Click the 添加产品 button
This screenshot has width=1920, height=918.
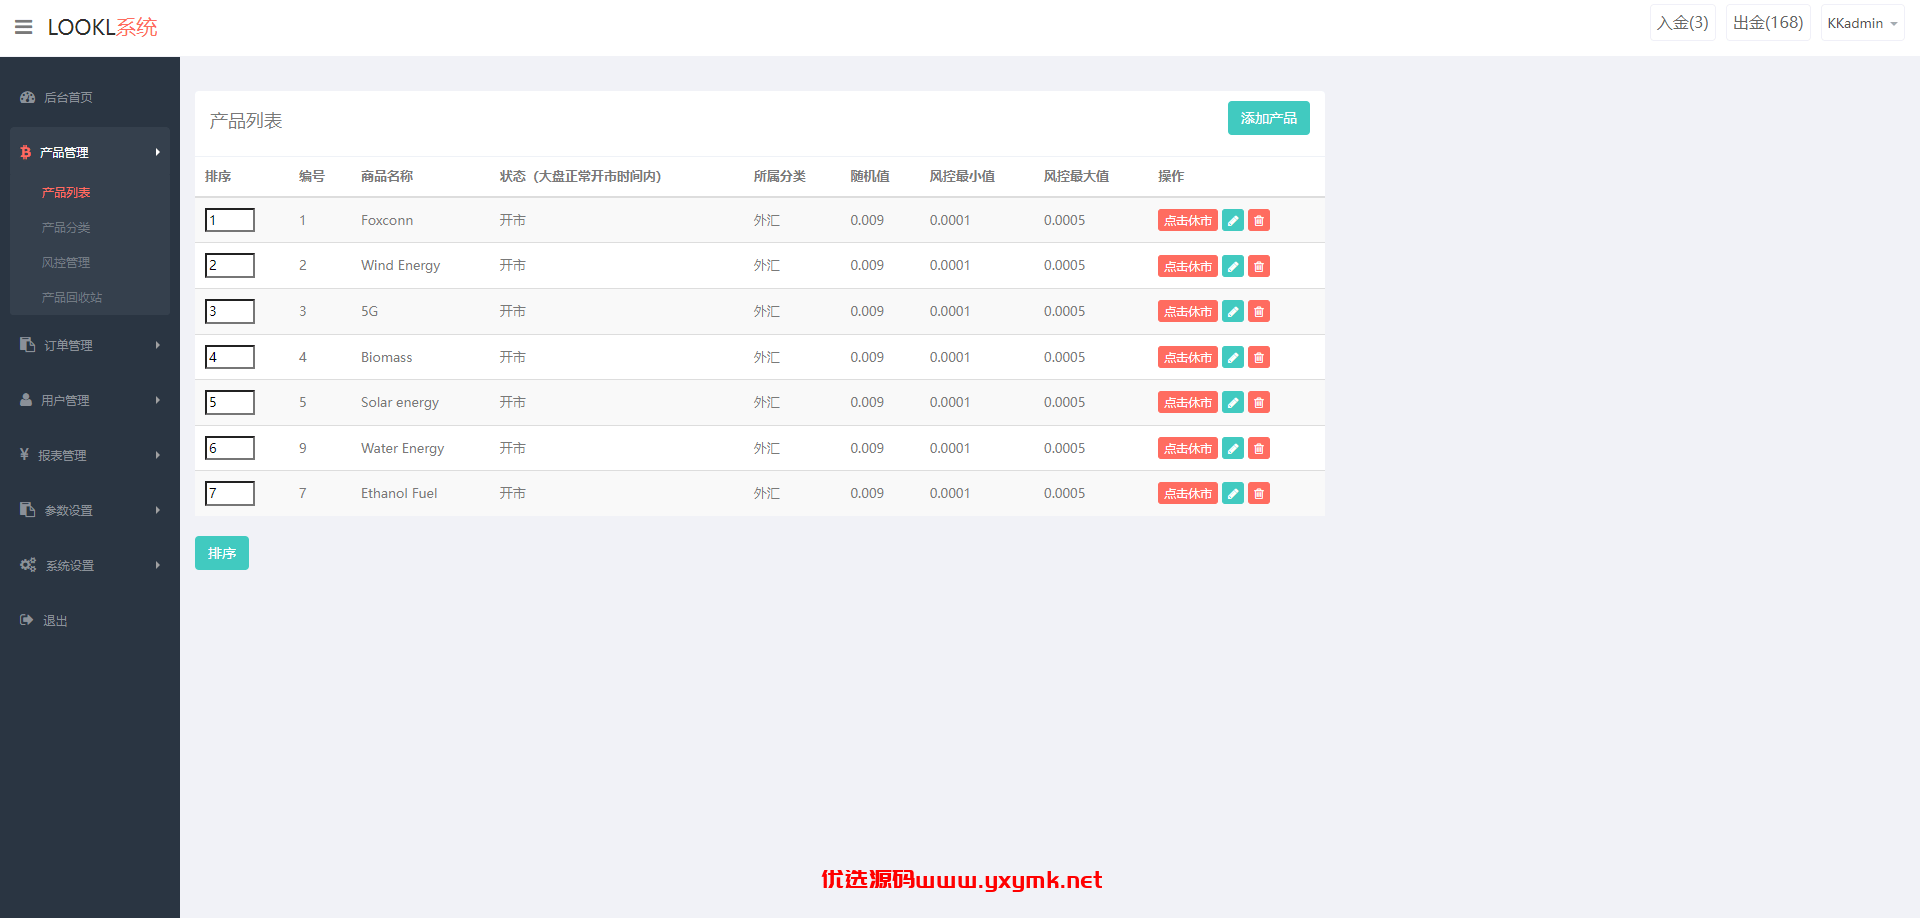pos(1268,118)
